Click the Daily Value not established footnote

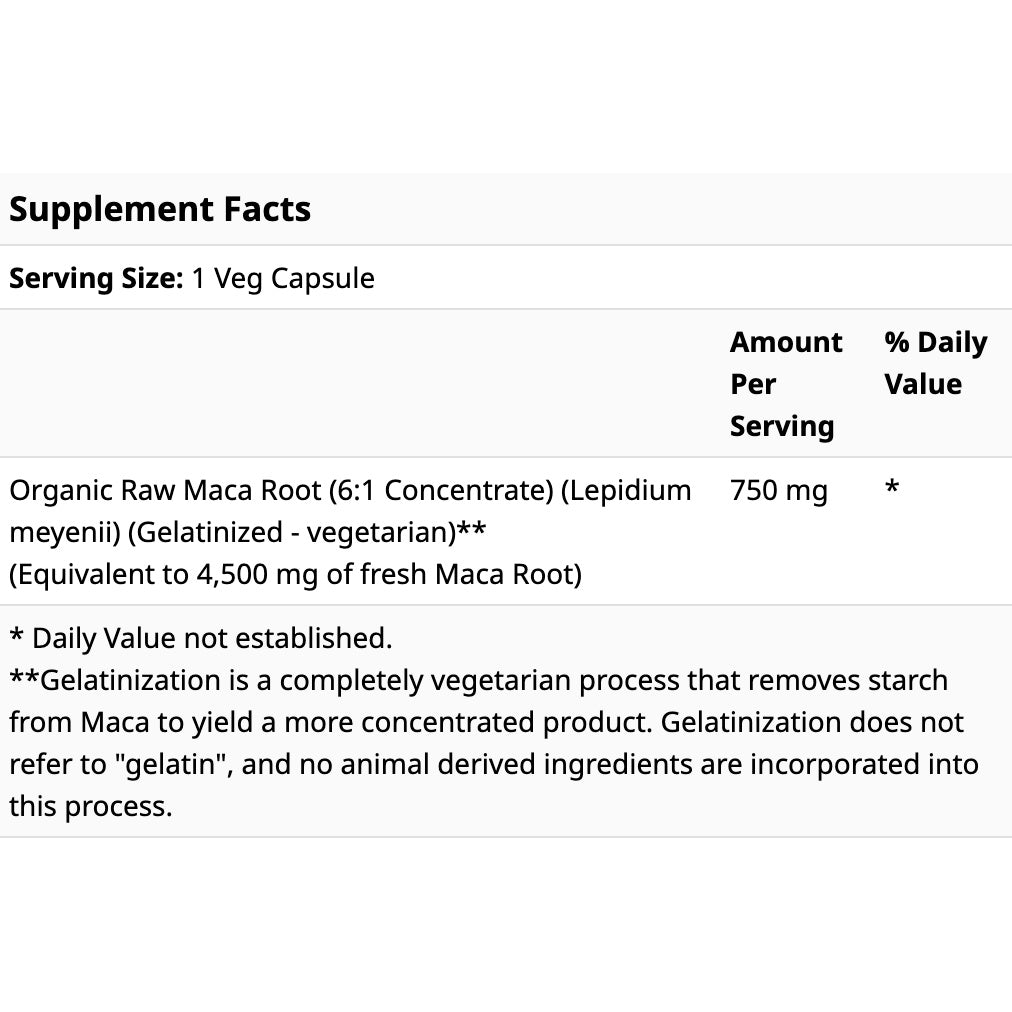click(x=200, y=638)
